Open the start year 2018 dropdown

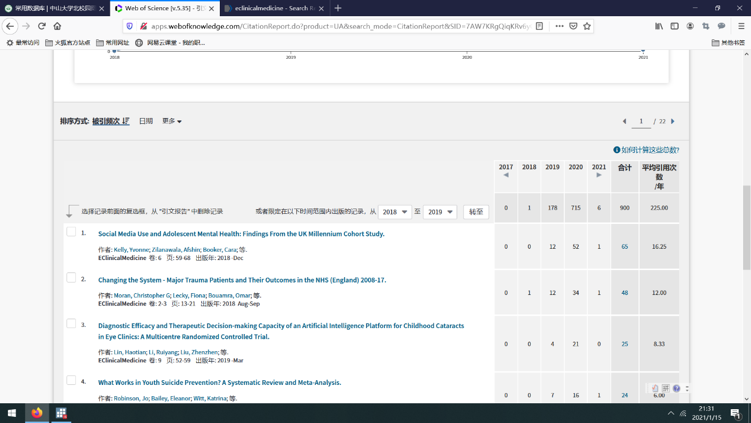pyautogui.click(x=395, y=212)
